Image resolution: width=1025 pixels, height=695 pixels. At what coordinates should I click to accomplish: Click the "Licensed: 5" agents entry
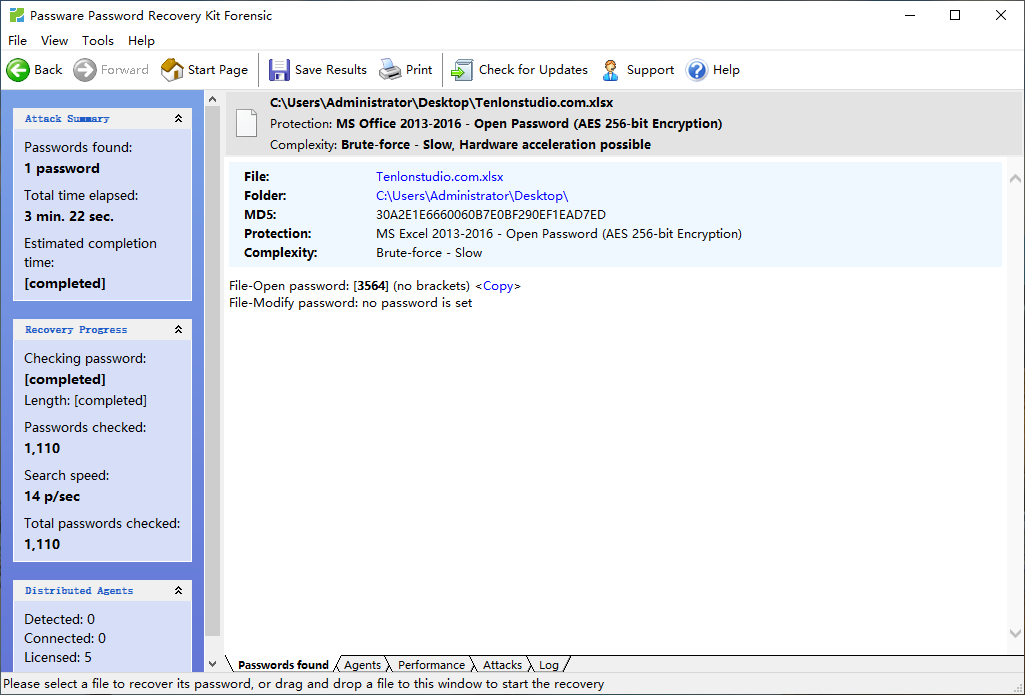(58, 657)
